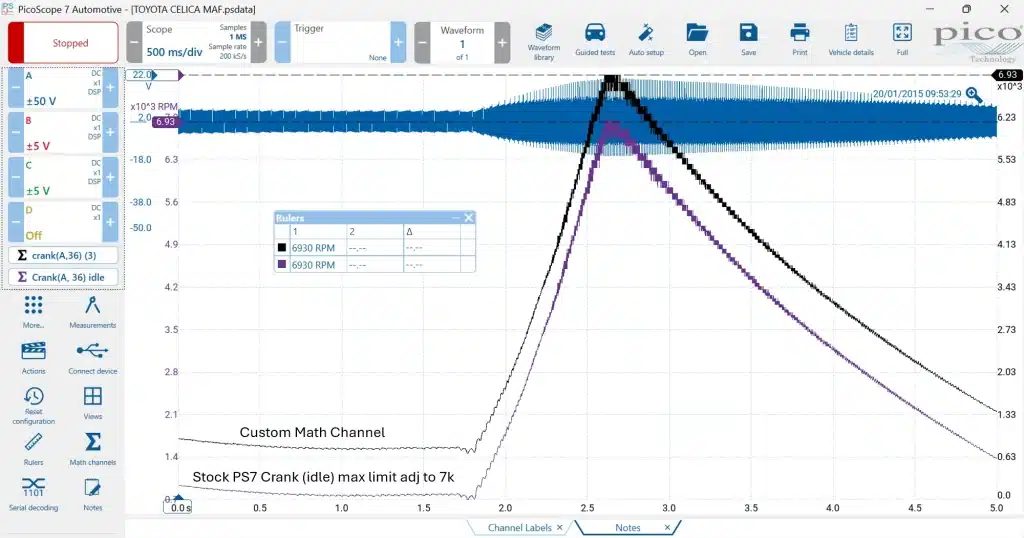Decrease Channel C range with minus
Screen dimensions: 1024x538
[x=16, y=178]
